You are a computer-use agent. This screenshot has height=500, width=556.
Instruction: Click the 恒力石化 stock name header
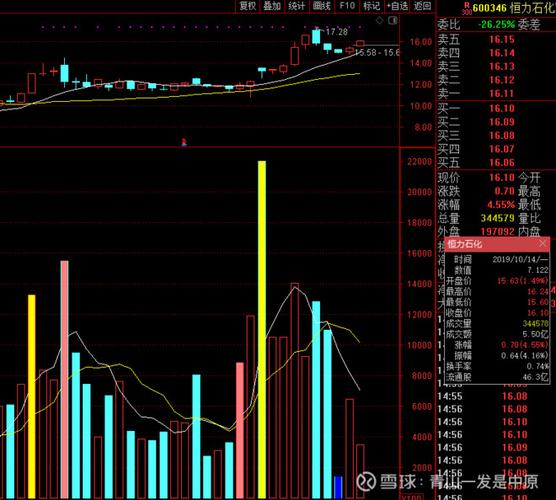(533, 8)
